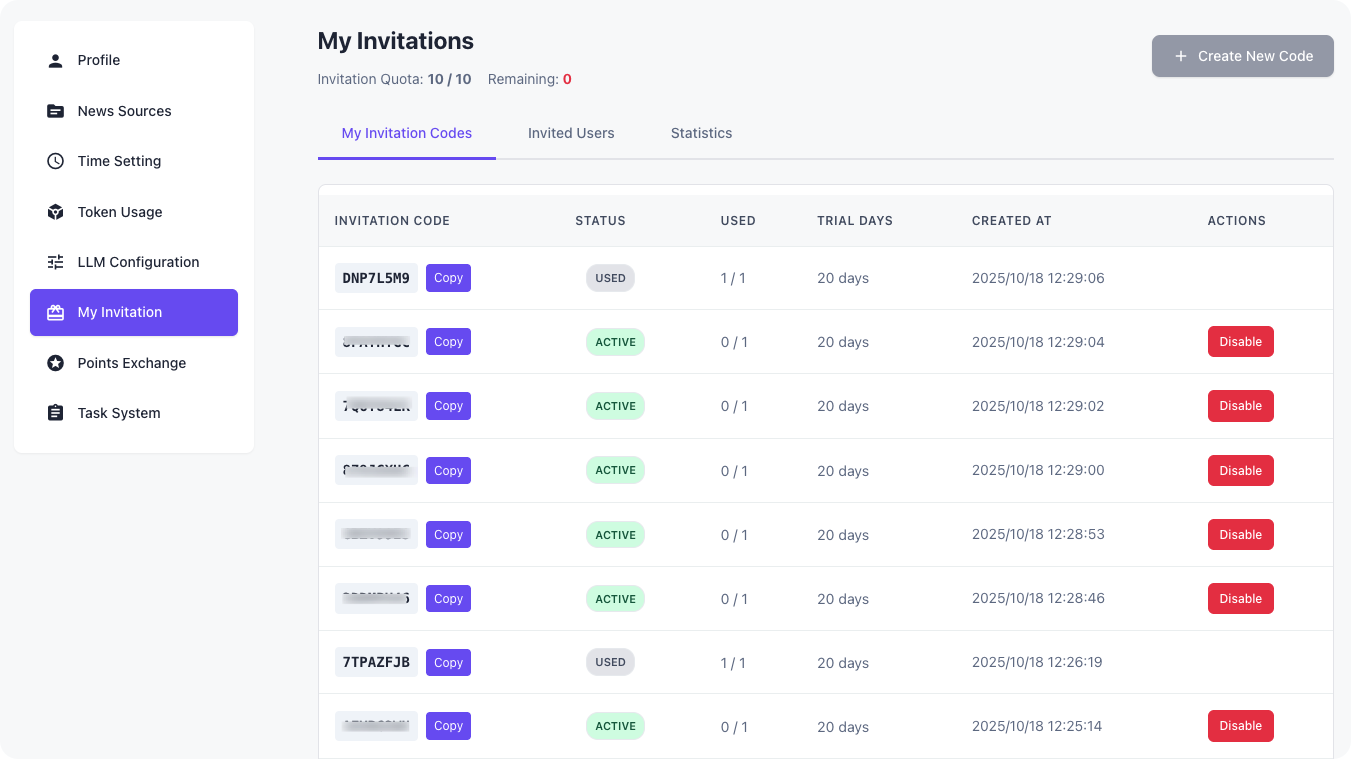Copy the code created at 12:29:02

click(448, 406)
